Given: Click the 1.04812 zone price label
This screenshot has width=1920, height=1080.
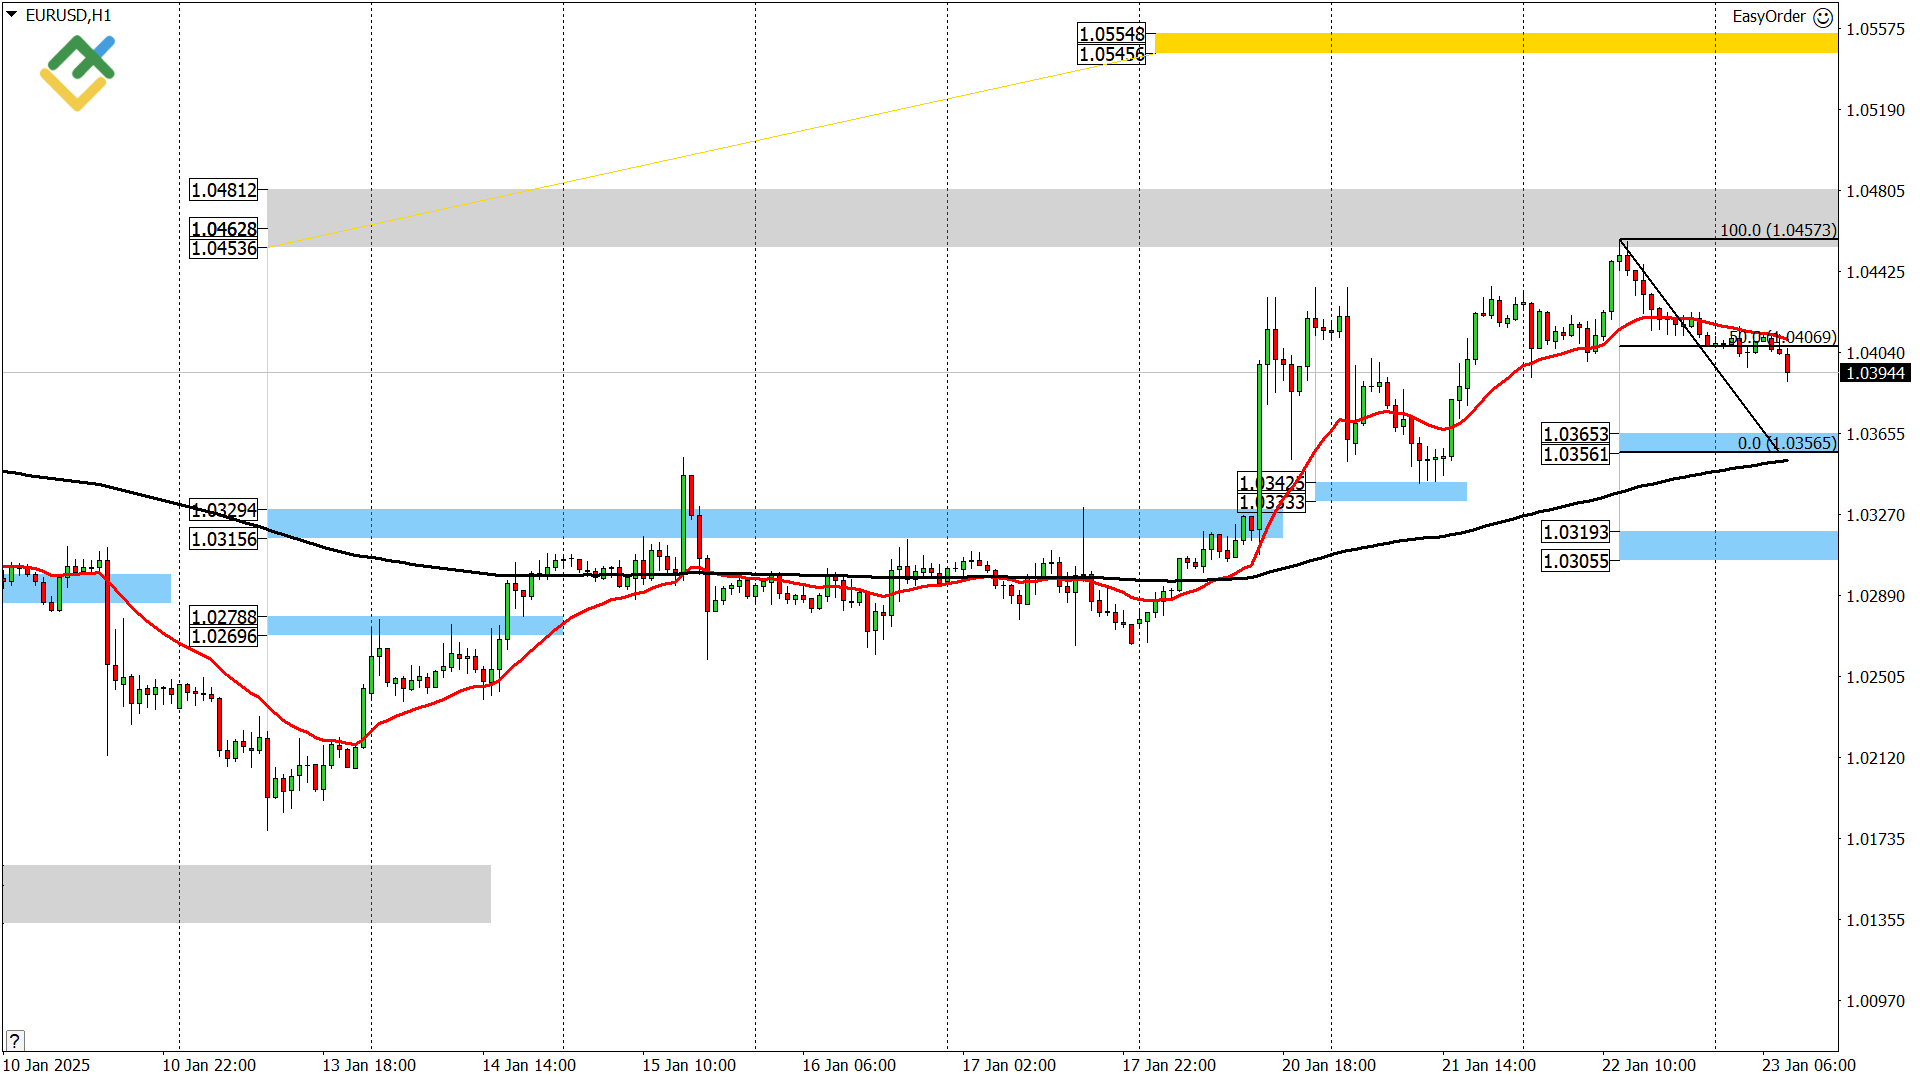Looking at the screenshot, I should 224,189.
